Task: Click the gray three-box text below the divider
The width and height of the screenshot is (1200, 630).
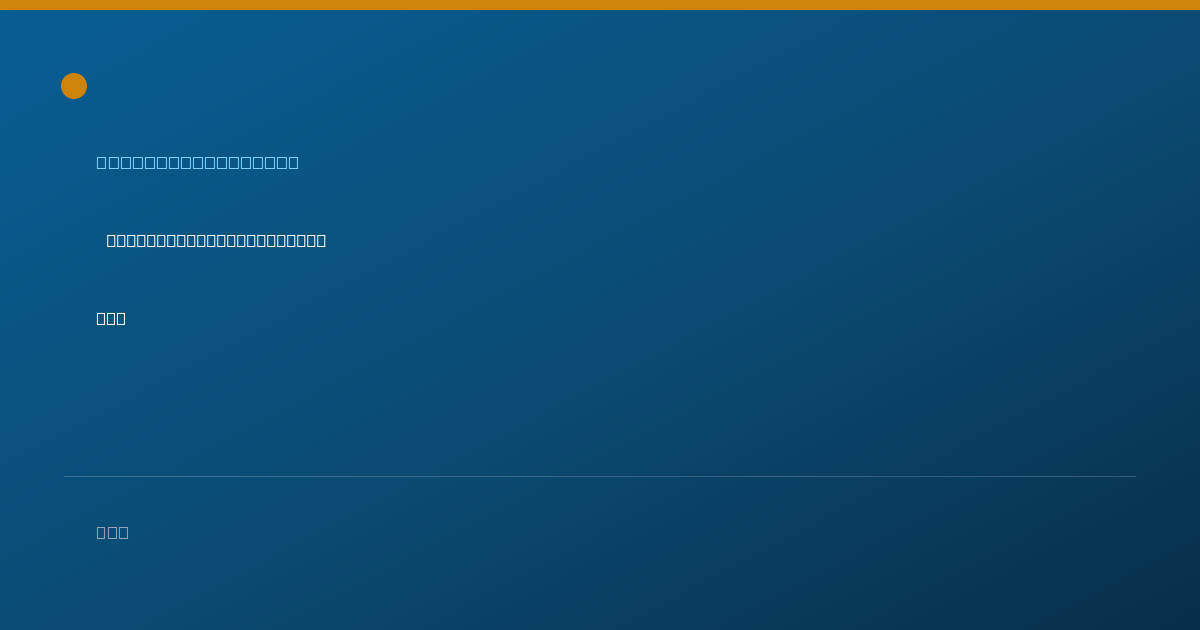Action: click(112, 532)
